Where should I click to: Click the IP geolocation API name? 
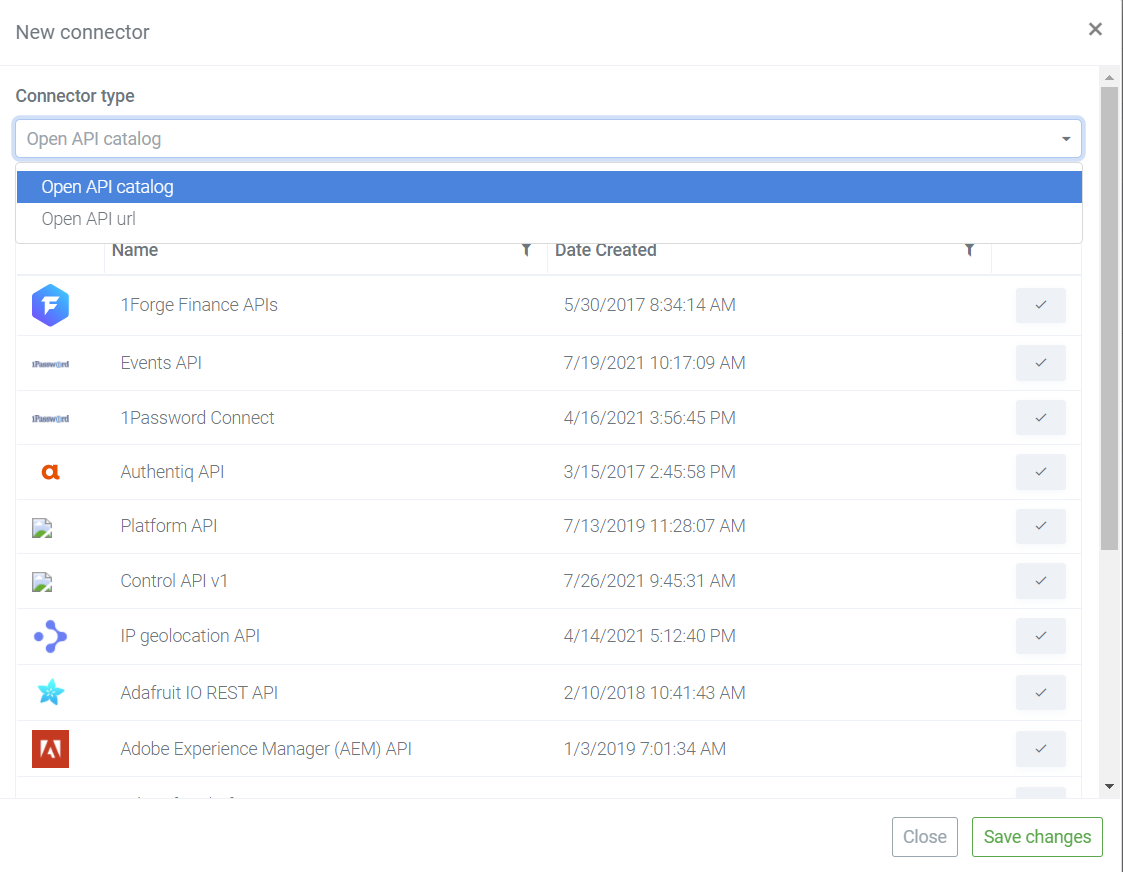(x=190, y=636)
